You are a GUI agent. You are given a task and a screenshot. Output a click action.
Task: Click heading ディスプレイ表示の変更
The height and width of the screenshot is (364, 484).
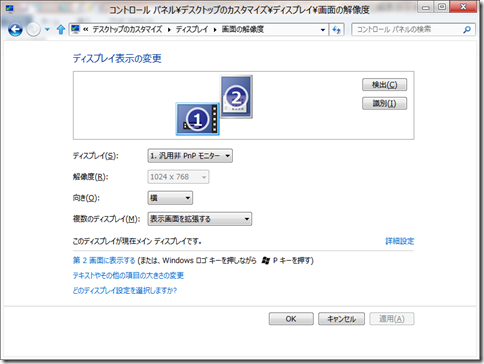117,59
